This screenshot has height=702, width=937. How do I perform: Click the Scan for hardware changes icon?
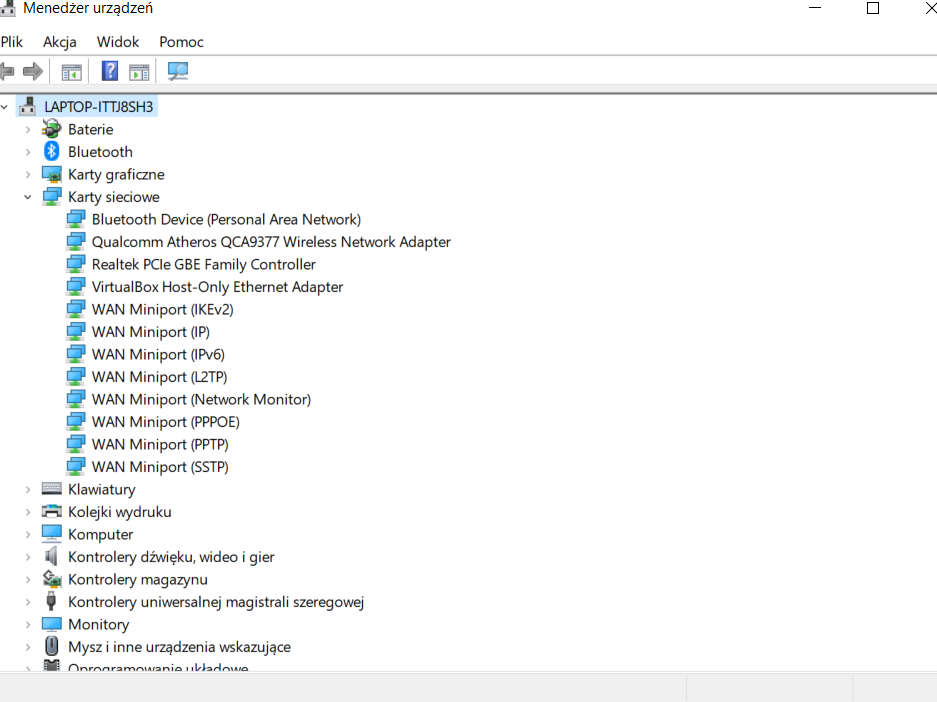coord(178,72)
